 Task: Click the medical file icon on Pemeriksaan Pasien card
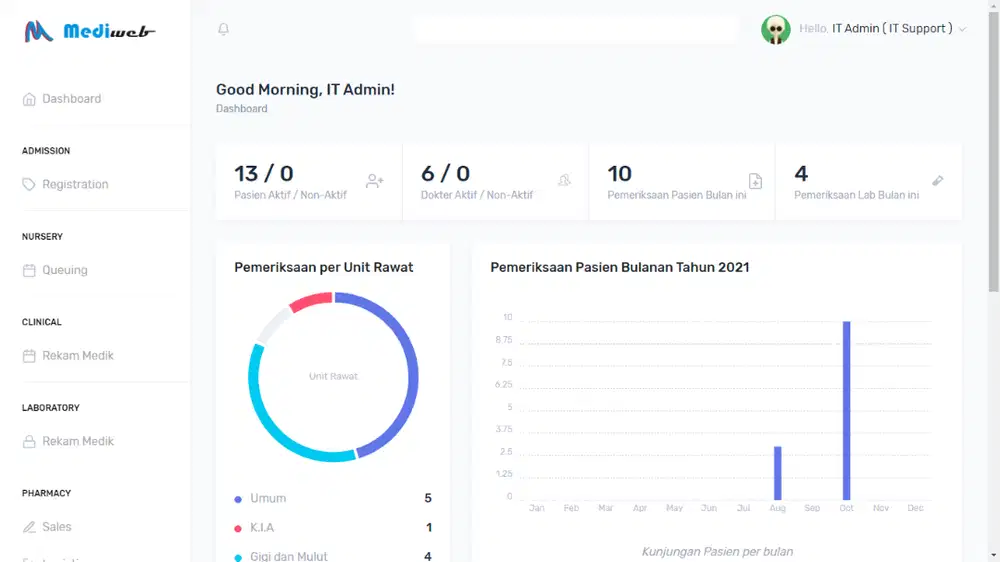coord(755,181)
